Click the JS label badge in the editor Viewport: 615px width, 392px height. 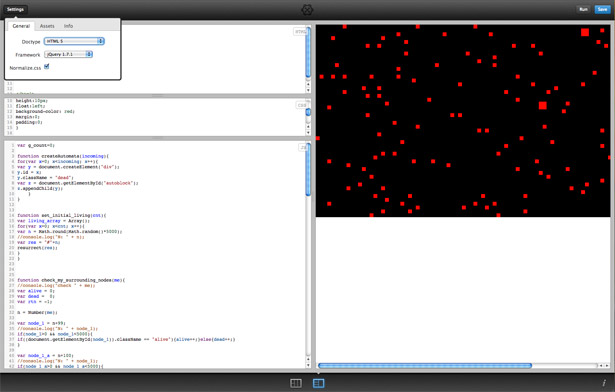303,148
